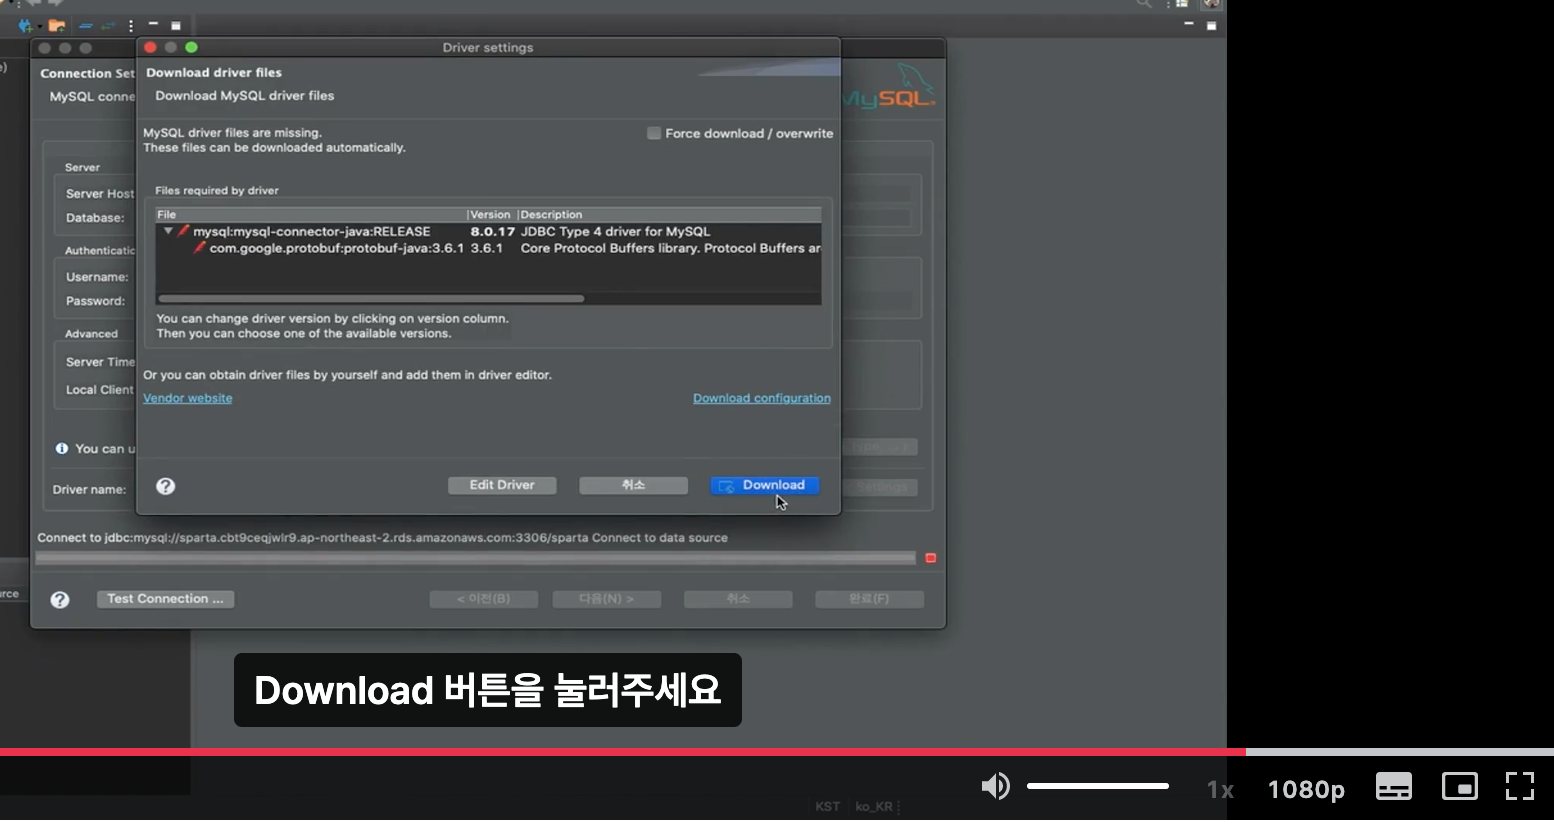Screen dimensions: 1554x832
Task: Click the help icon in connection window
Action: tap(60, 600)
